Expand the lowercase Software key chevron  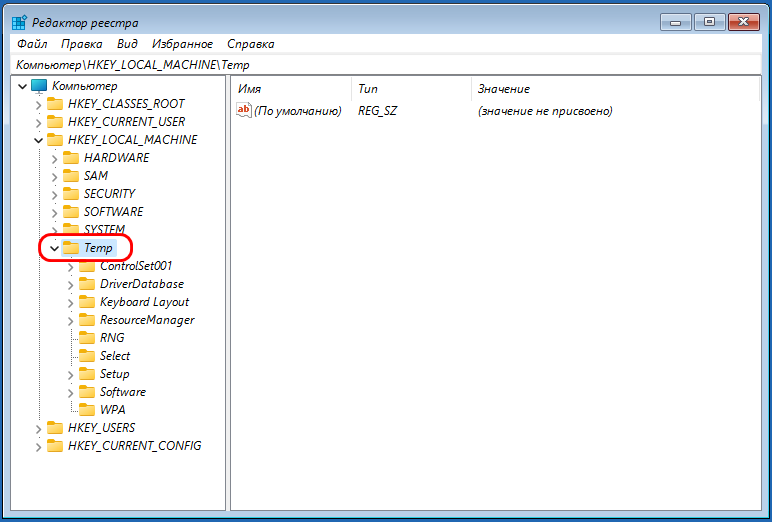click(70, 393)
